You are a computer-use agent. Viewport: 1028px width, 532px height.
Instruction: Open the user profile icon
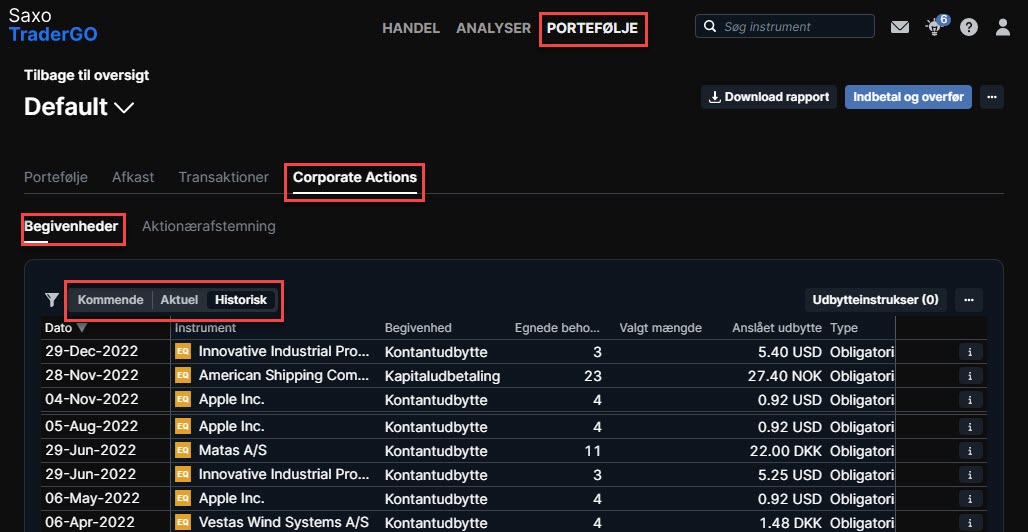(1002, 27)
